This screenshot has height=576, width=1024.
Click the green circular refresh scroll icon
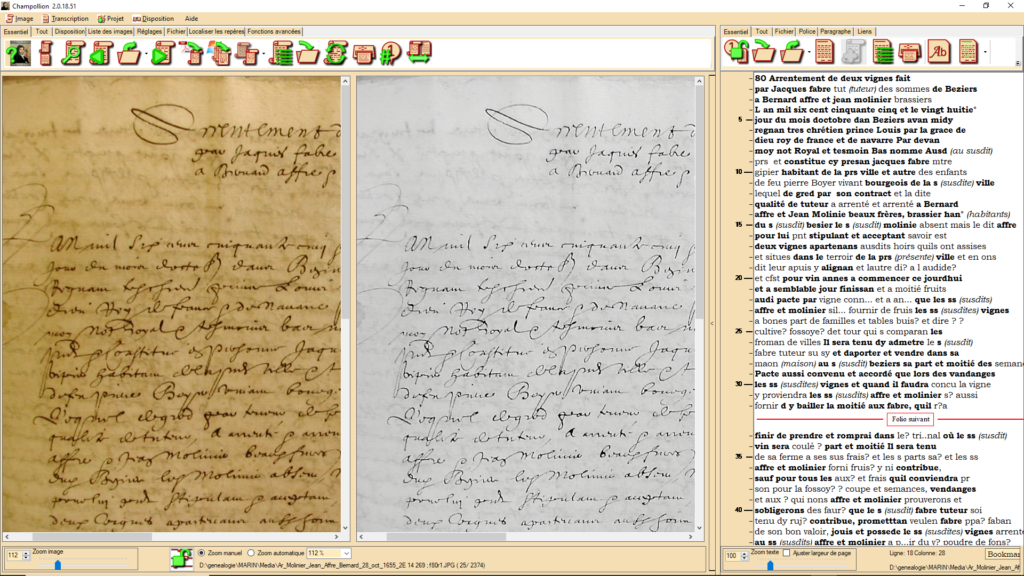coord(336,53)
